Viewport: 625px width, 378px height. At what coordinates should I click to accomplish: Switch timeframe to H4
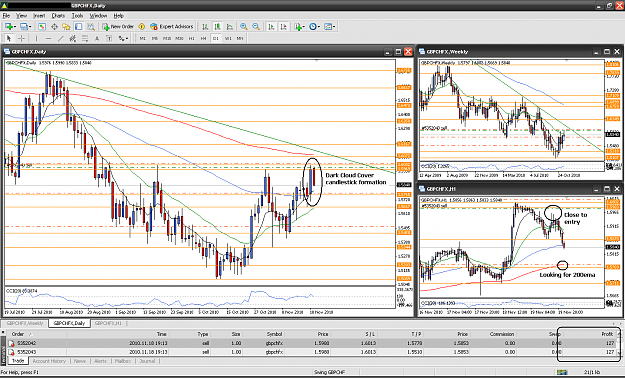(x=204, y=38)
